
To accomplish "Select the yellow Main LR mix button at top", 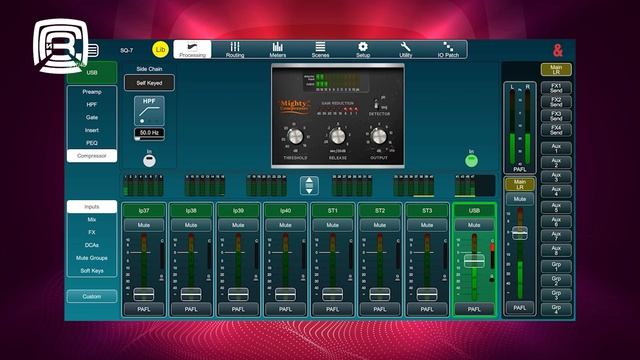I will [556, 70].
